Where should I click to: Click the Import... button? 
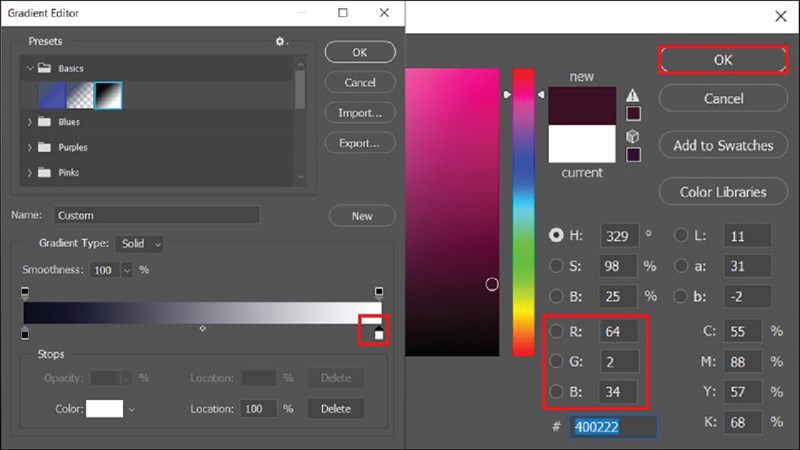click(x=360, y=113)
